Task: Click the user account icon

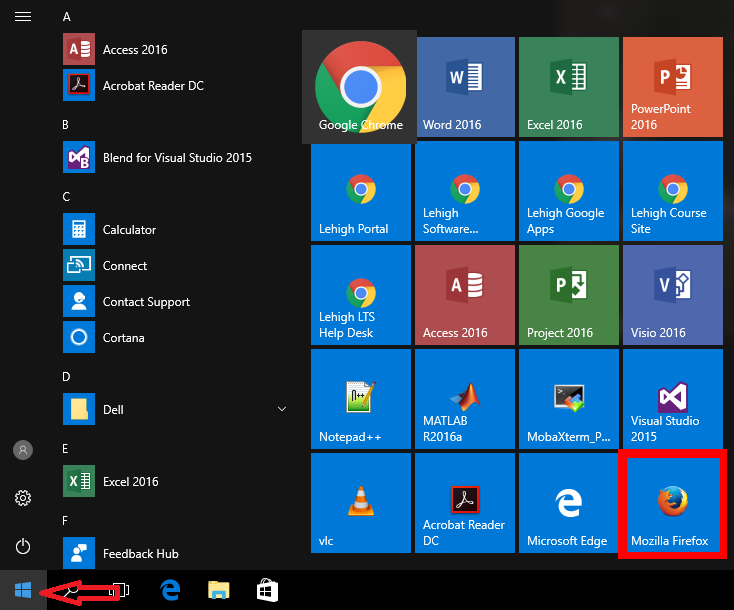Action: (x=23, y=450)
